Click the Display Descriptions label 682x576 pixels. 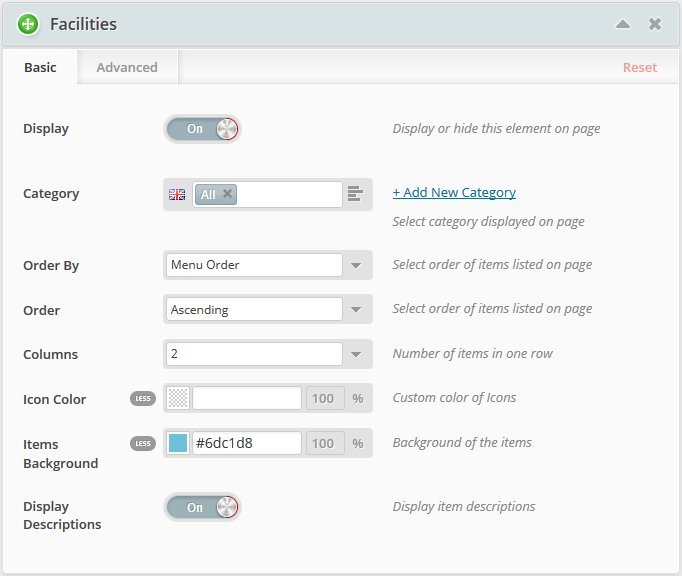(62, 516)
